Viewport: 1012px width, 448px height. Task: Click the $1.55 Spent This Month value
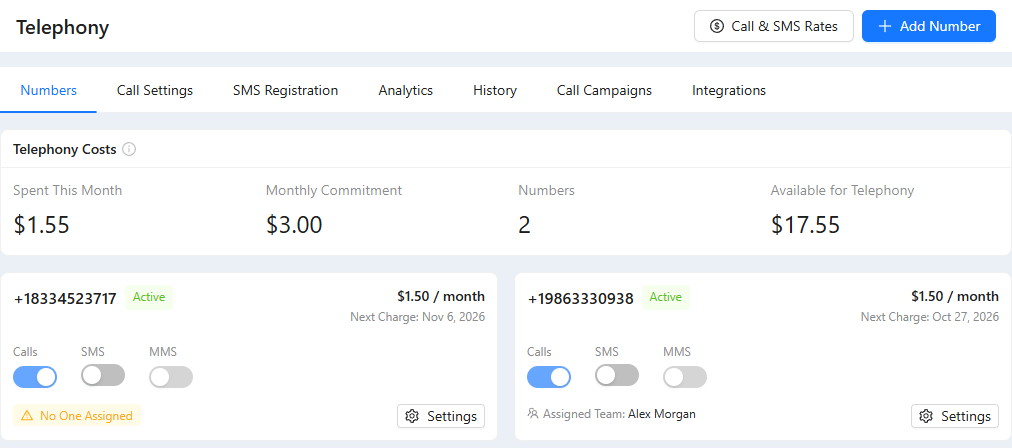[x=41, y=225]
